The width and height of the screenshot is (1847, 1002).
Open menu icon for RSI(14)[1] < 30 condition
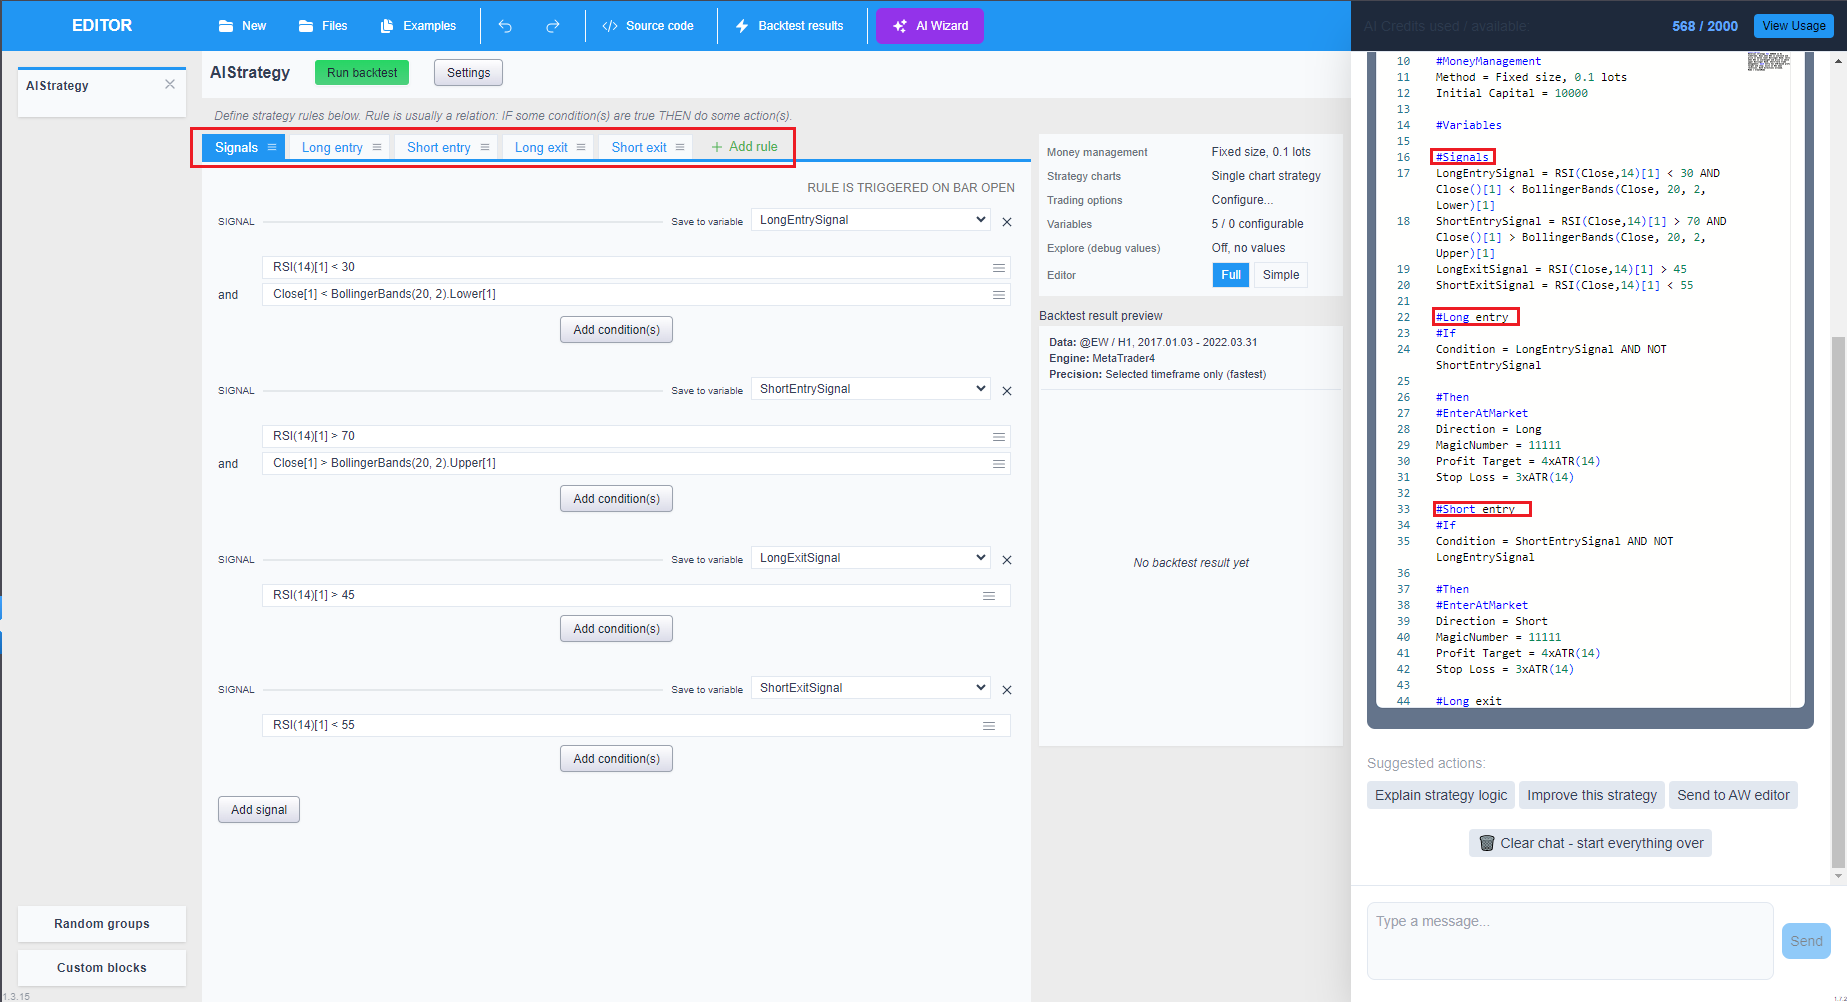[998, 268]
